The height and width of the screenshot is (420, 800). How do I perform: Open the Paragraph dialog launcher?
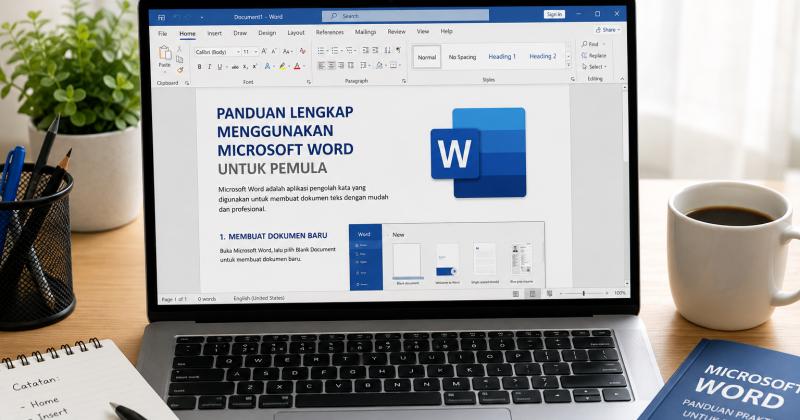tap(404, 81)
